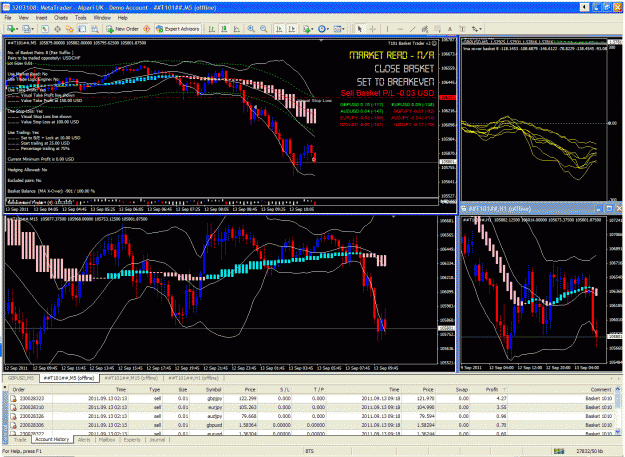Open the Profiles toolbar icon
Image resolution: width=625 pixels, height=457 pixels.
click(x=26, y=29)
